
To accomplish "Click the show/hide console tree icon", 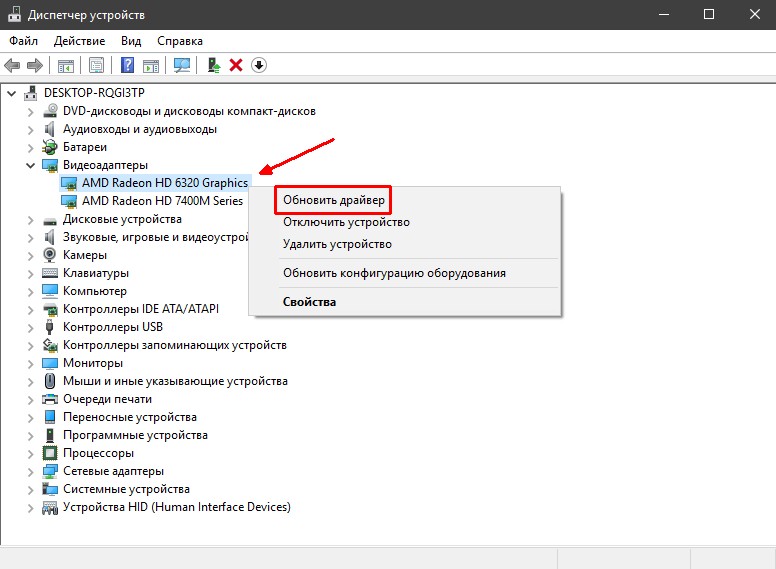I will click(x=66, y=65).
